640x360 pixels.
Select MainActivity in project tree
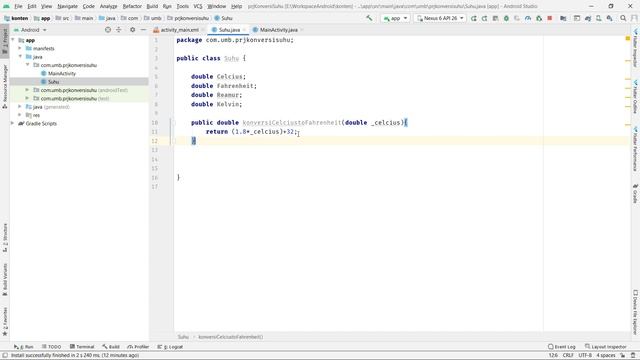(62, 73)
